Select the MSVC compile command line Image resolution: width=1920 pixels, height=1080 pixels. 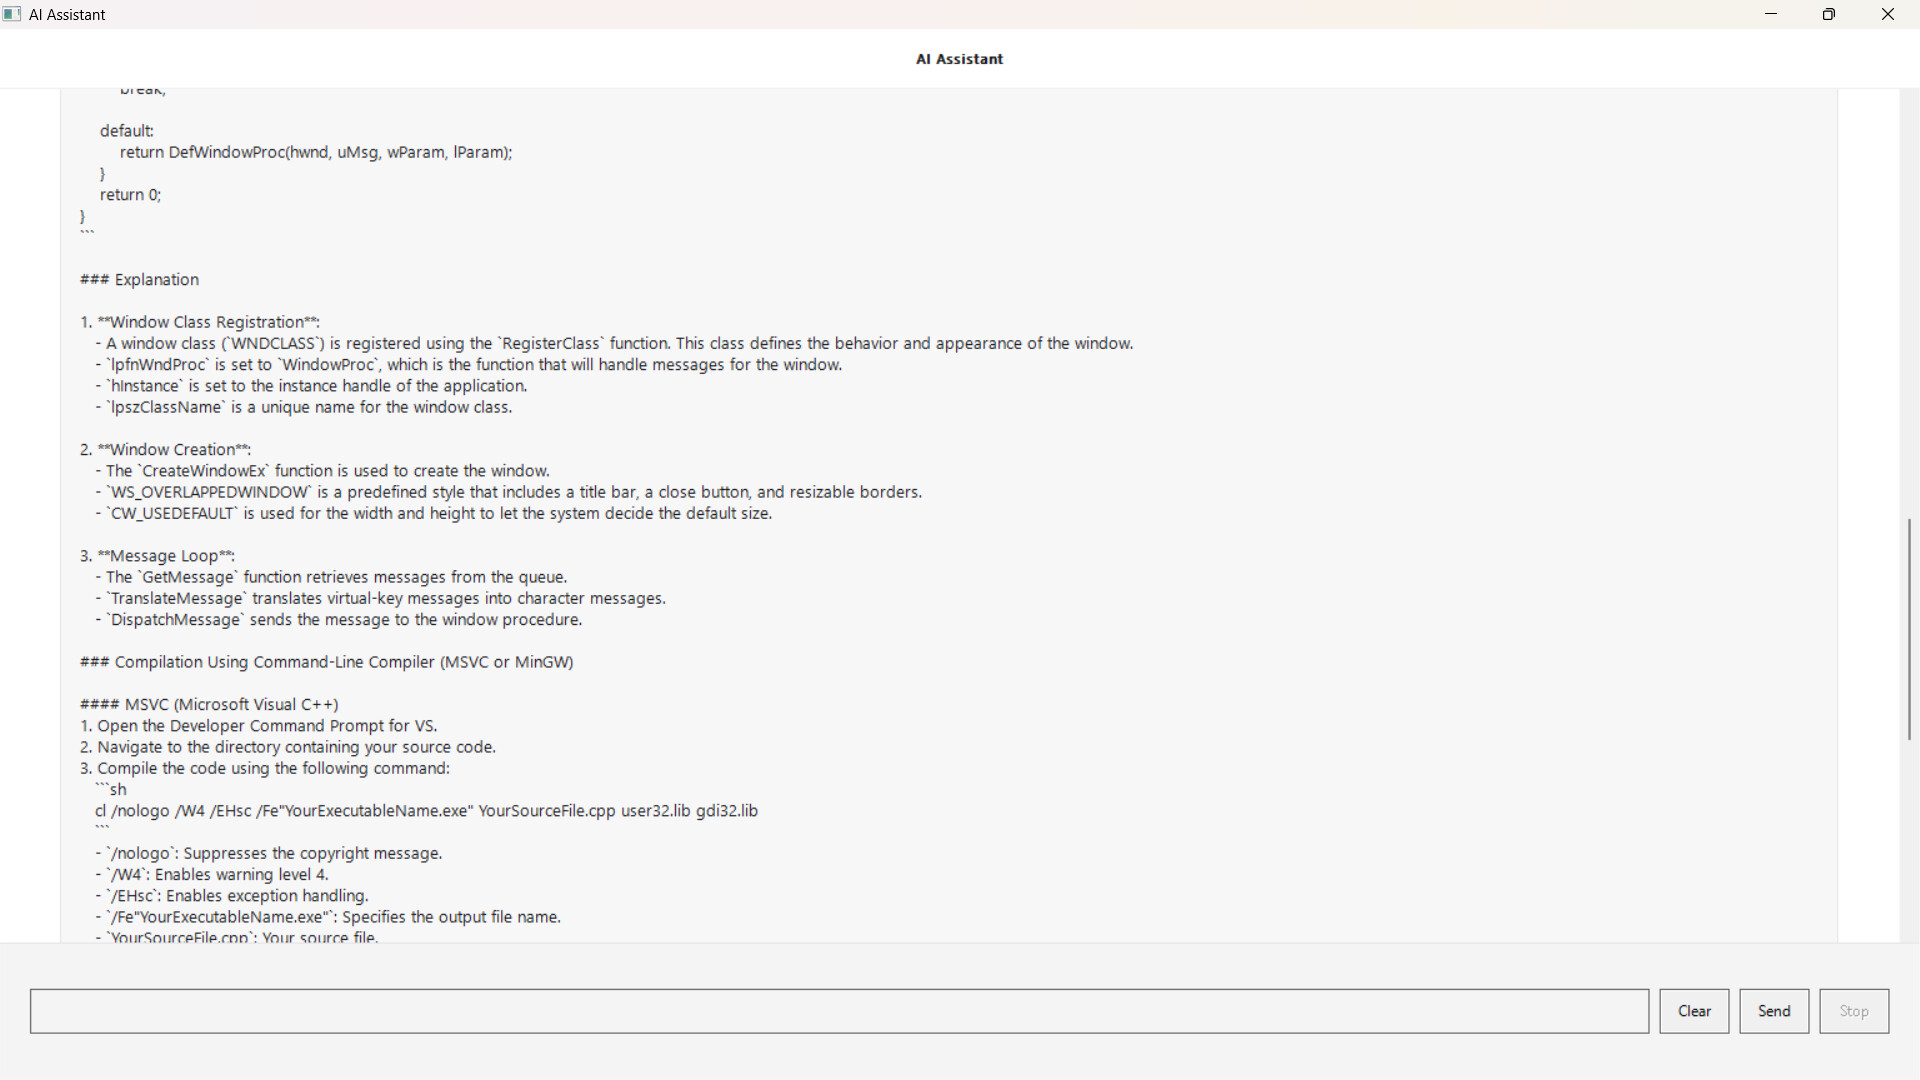pos(425,811)
